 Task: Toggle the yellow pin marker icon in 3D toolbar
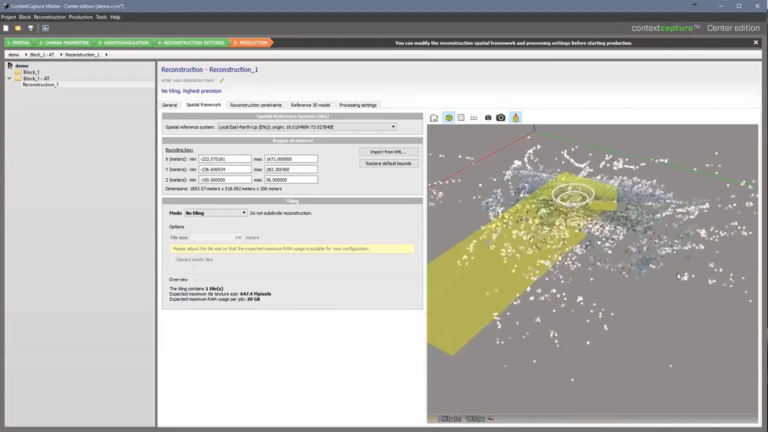(x=515, y=118)
